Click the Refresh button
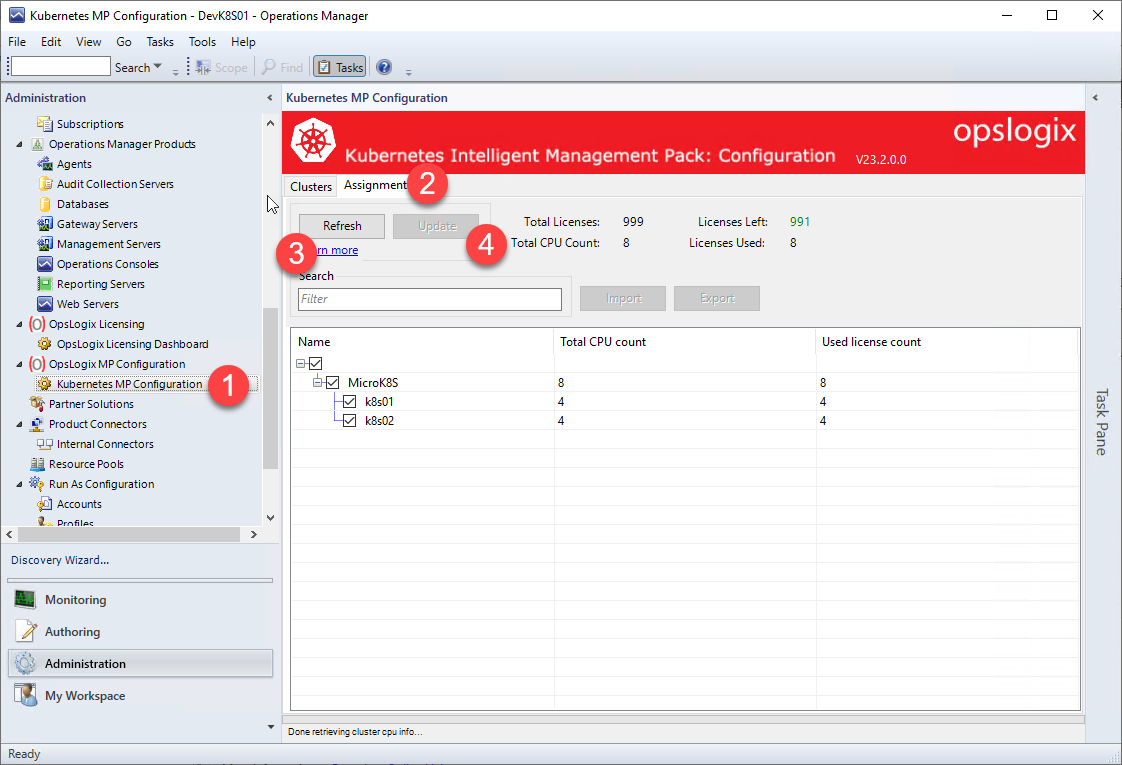This screenshot has height=765, width=1122. 342,226
